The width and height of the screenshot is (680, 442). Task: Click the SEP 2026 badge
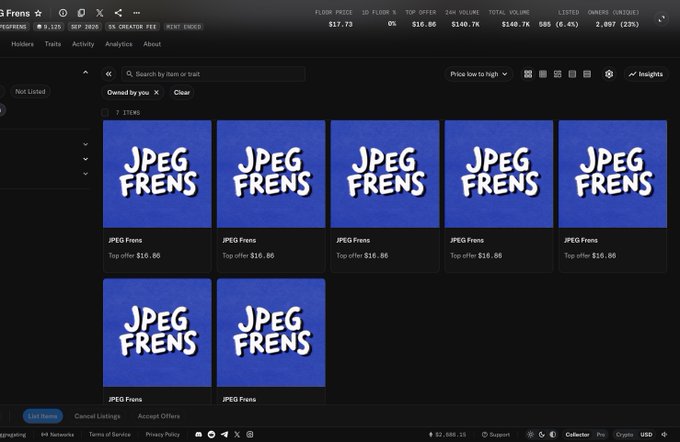pyautogui.click(x=85, y=27)
